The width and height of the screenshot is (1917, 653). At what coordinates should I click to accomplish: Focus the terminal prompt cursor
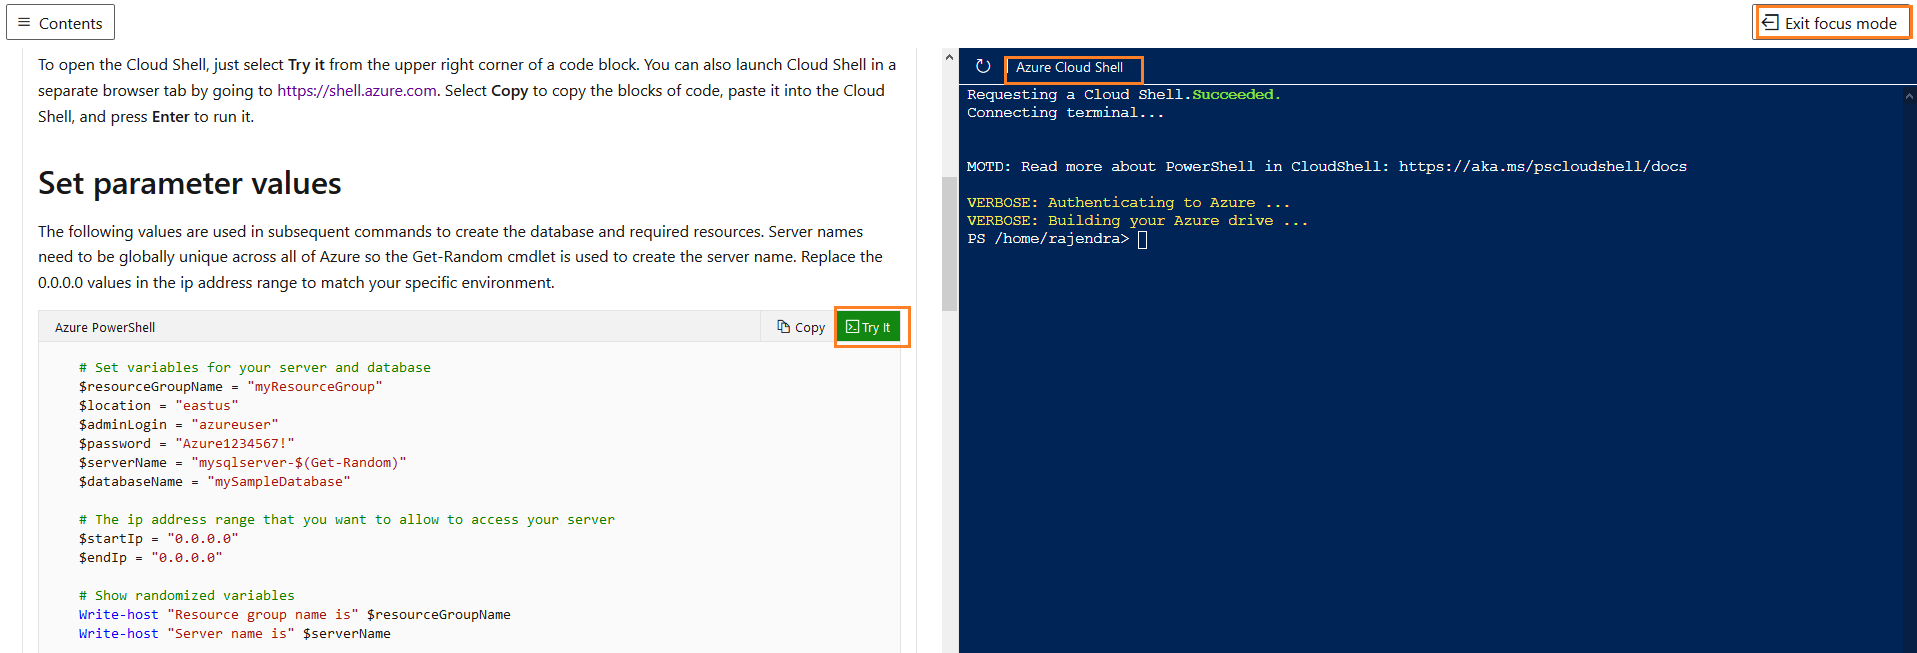(1142, 239)
